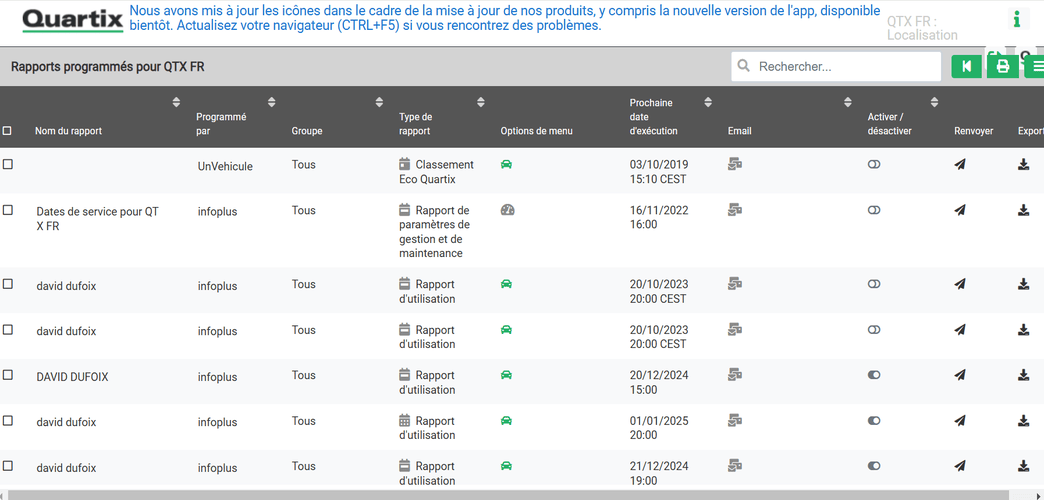Click the 01/01/2025 20:00 date cell
The height and width of the screenshot is (500, 1044).
coord(659,428)
